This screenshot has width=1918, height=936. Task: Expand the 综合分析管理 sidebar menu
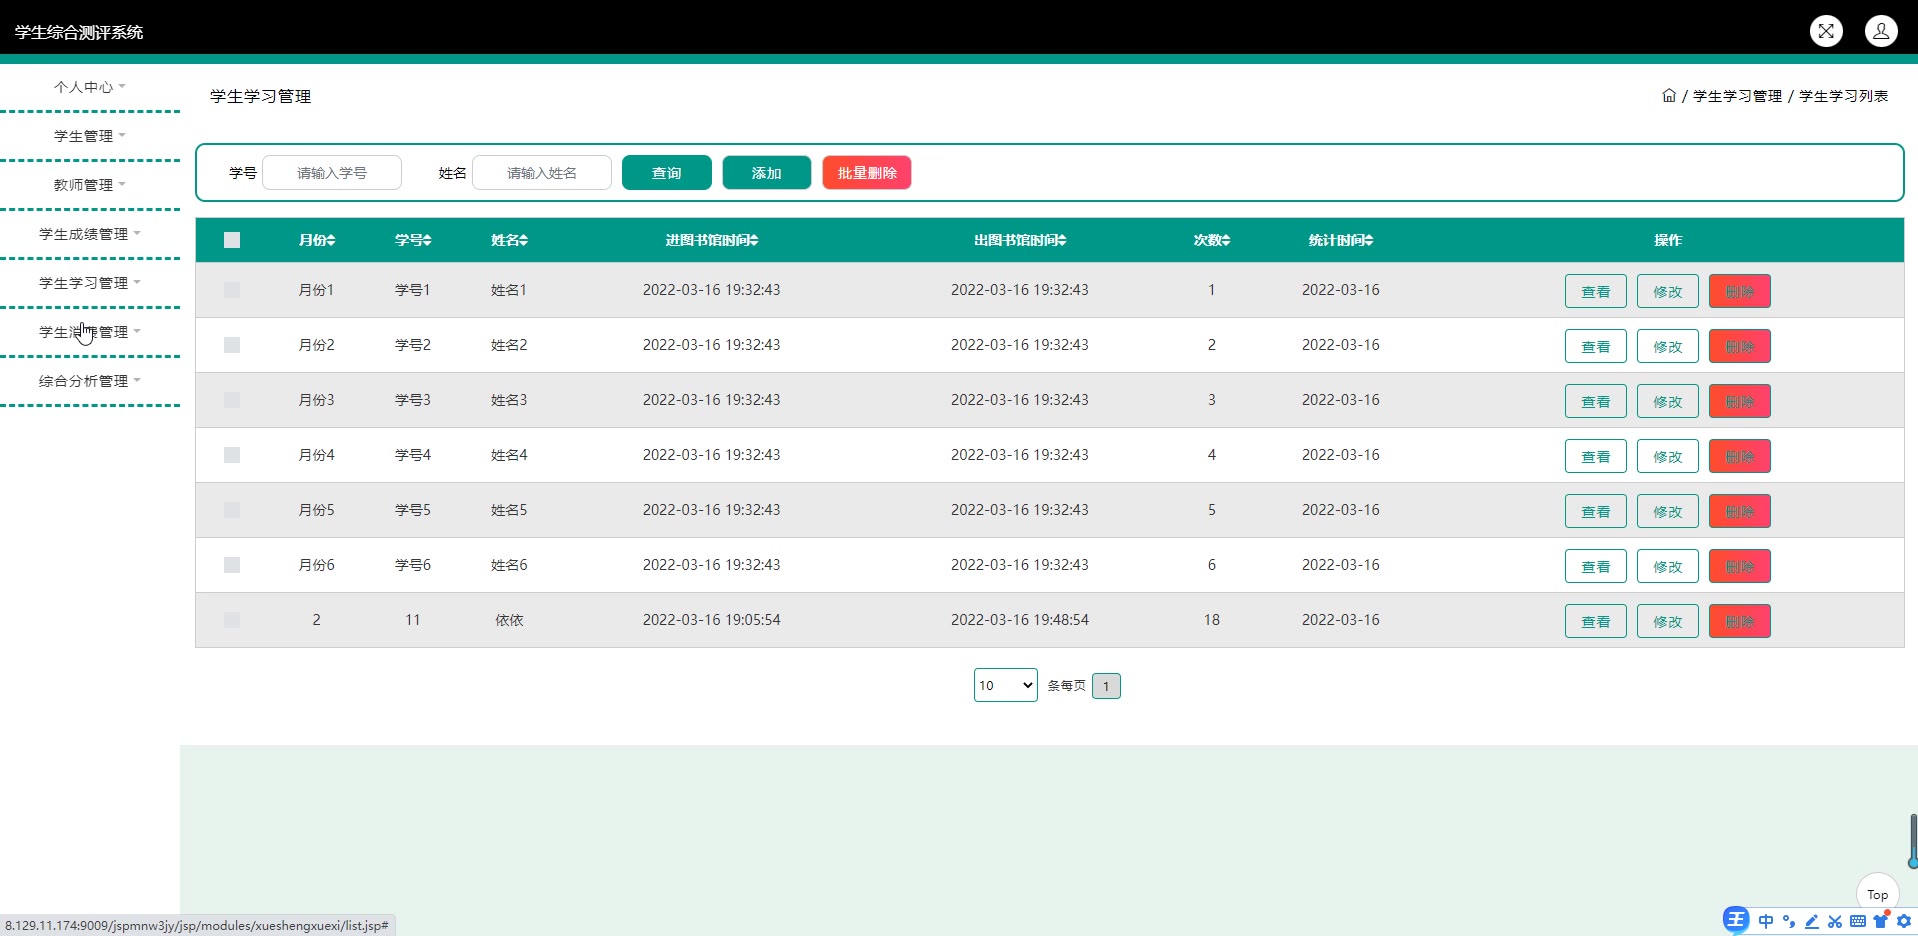coord(89,381)
